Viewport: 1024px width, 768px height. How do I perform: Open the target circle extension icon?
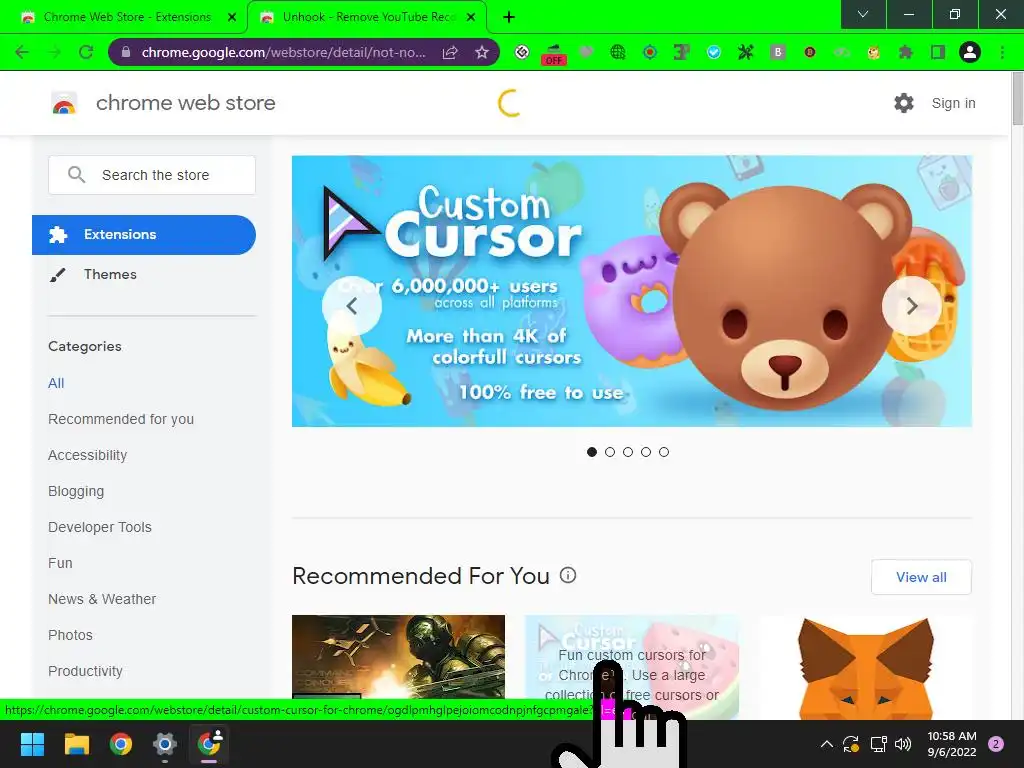[650, 52]
